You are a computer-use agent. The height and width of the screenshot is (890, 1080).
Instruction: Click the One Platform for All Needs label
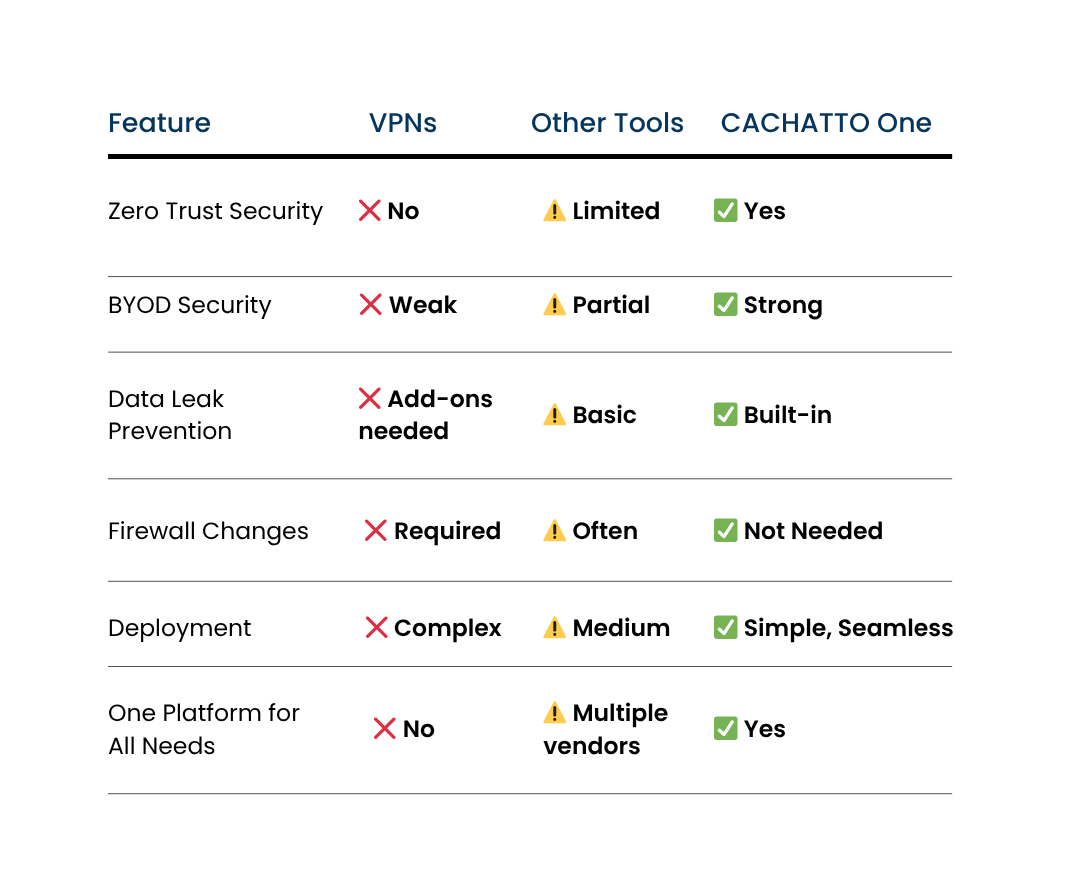pyautogui.click(x=203, y=729)
